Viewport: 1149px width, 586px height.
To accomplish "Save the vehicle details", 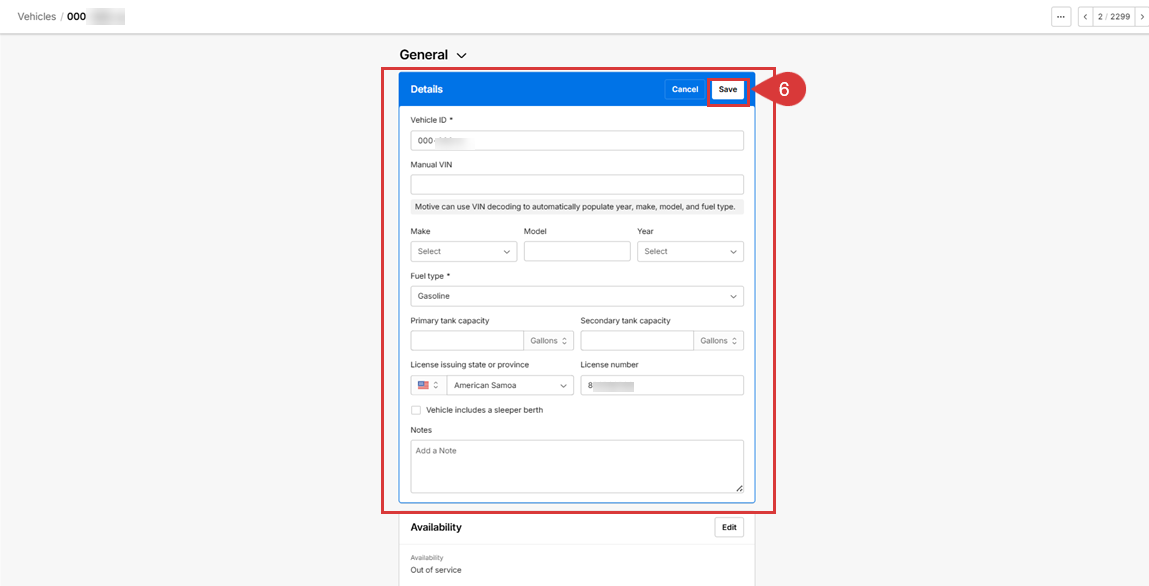I will [728, 89].
